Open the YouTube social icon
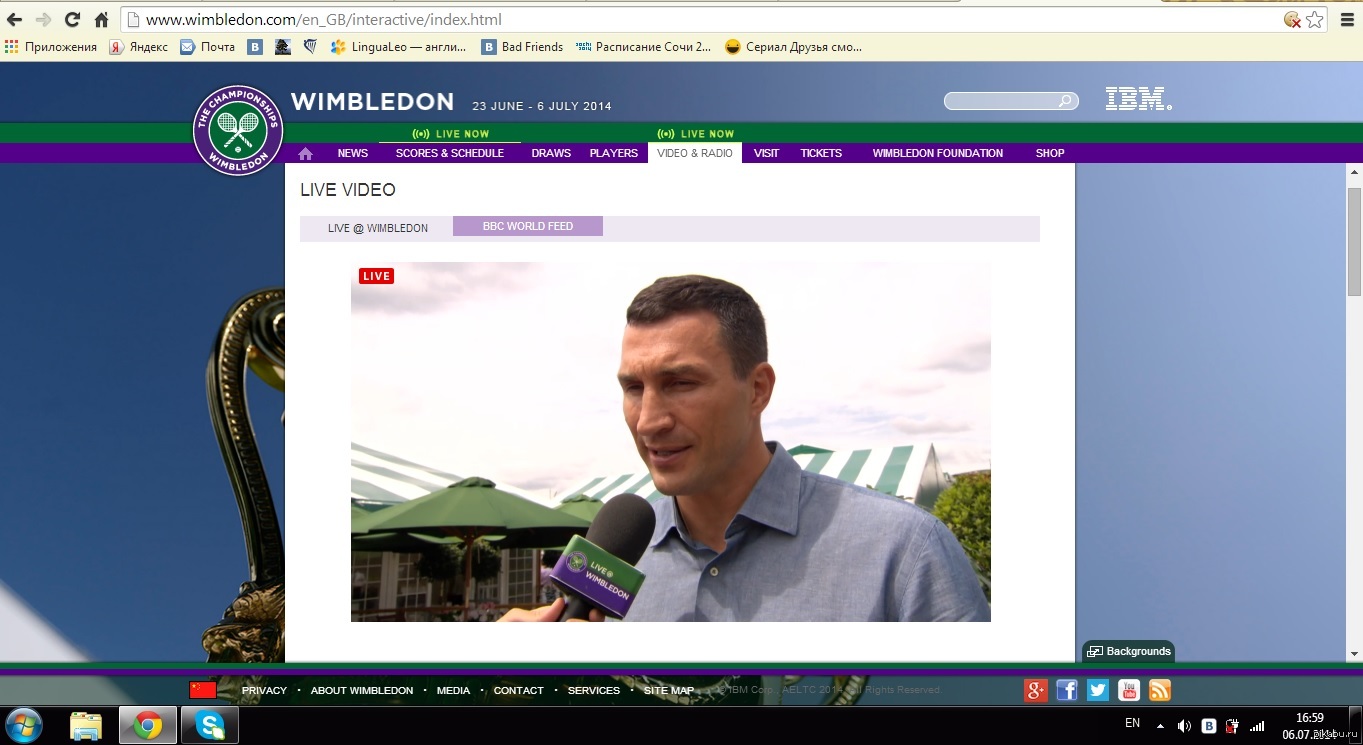This screenshot has height=745, width=1363. tap(1129, 690)
